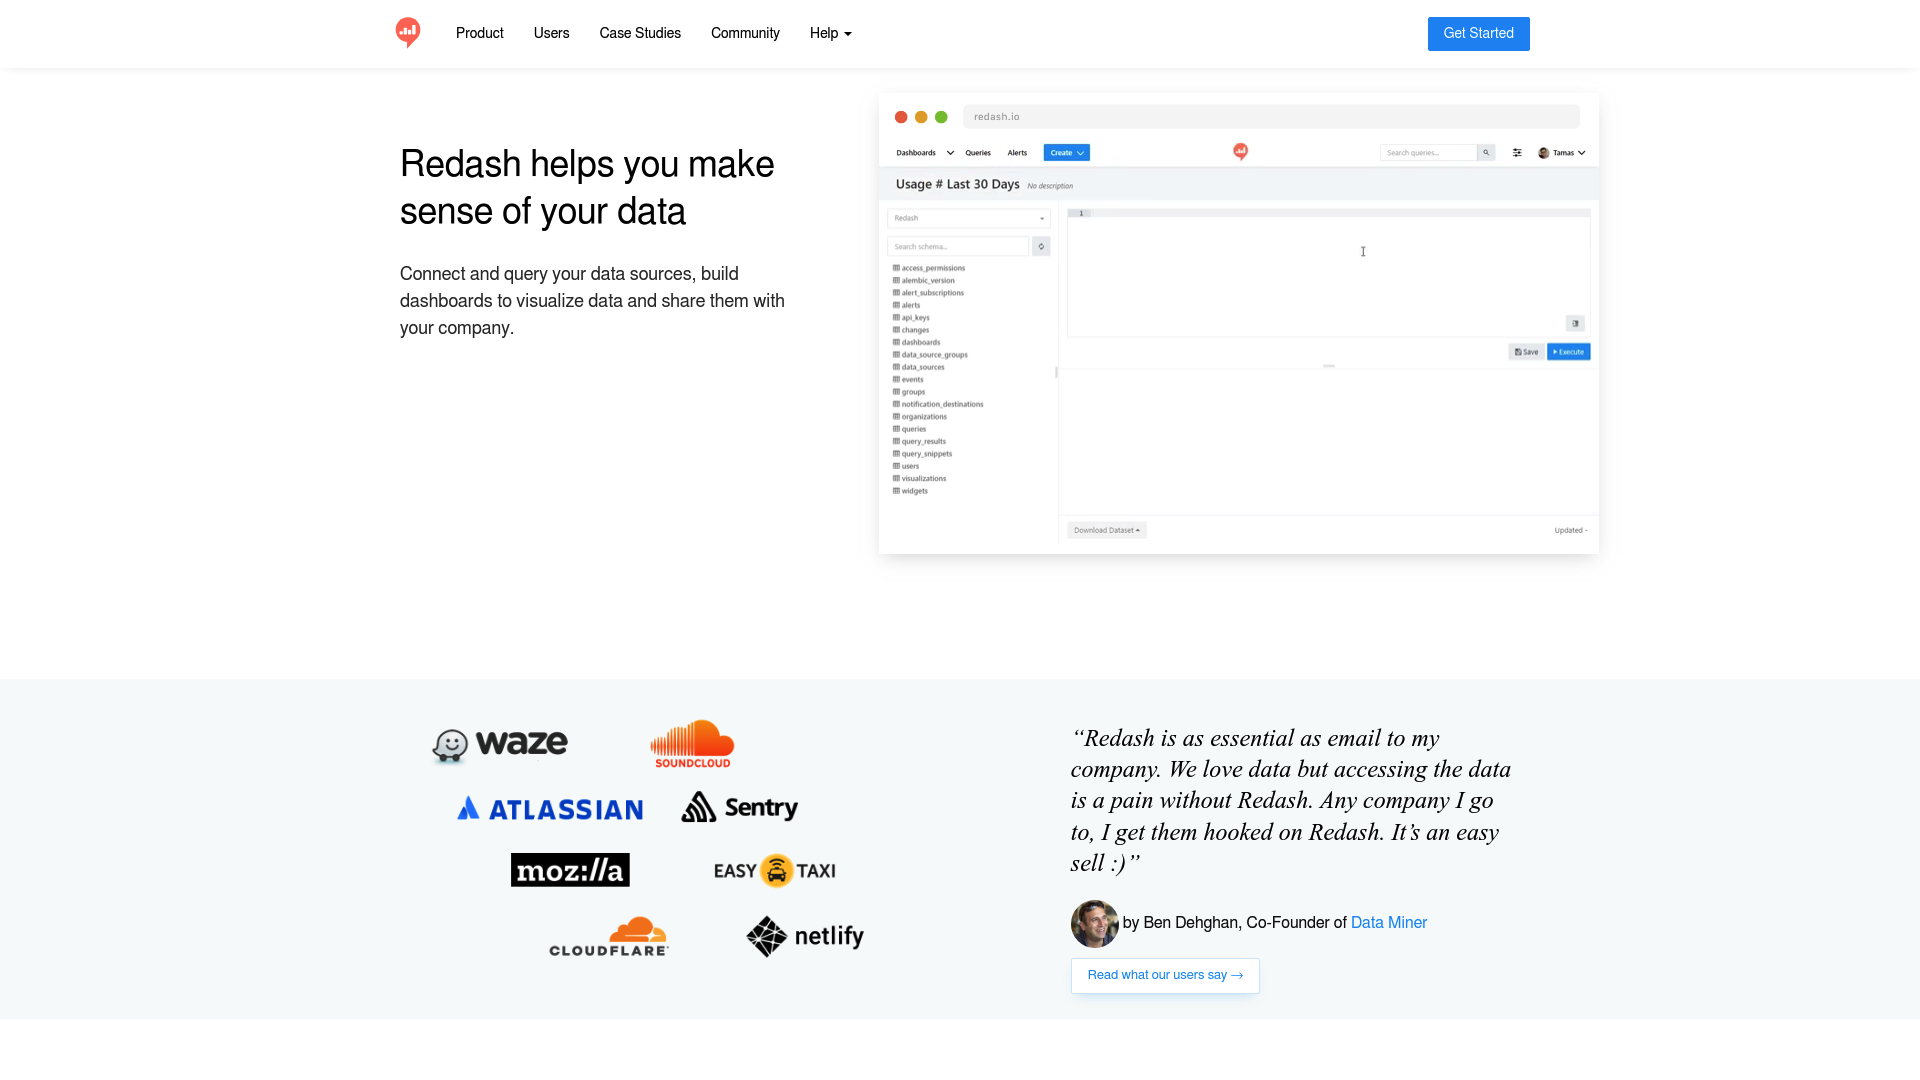Click the Read what our users say link

[x=1166, y=975]
